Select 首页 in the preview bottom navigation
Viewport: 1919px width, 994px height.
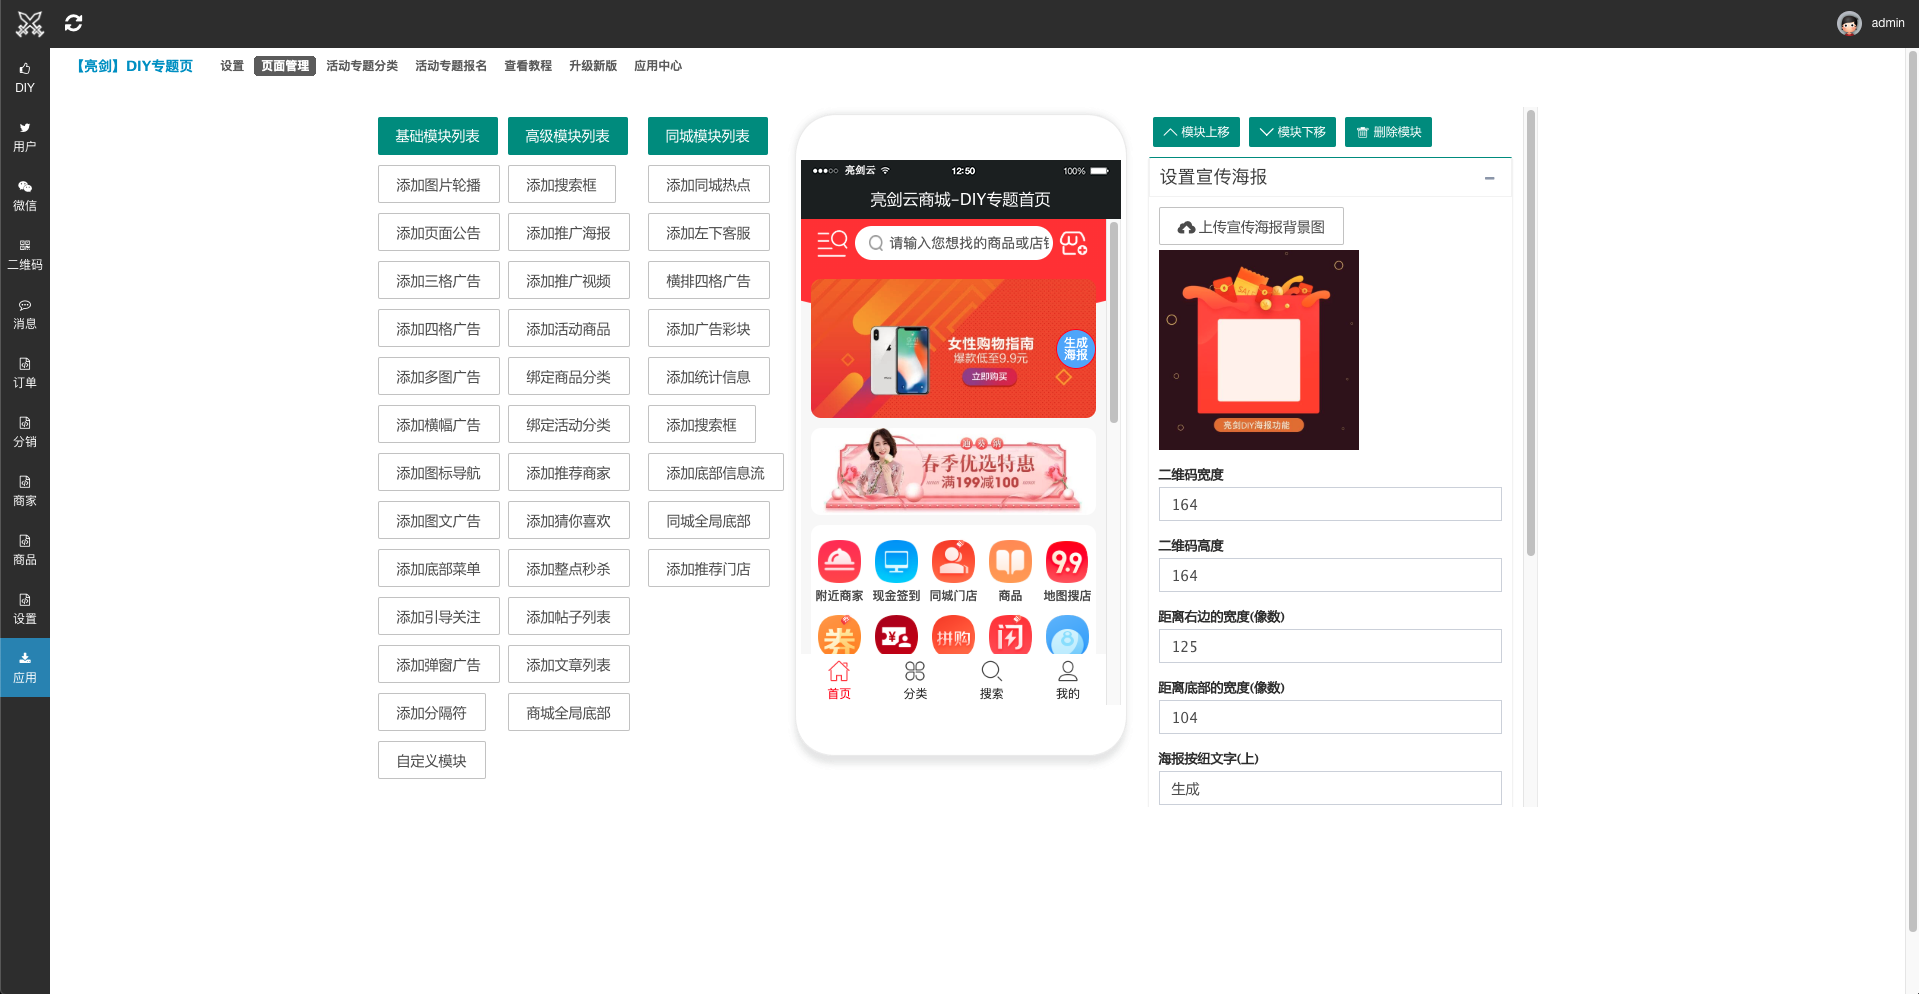coord(839,679)
